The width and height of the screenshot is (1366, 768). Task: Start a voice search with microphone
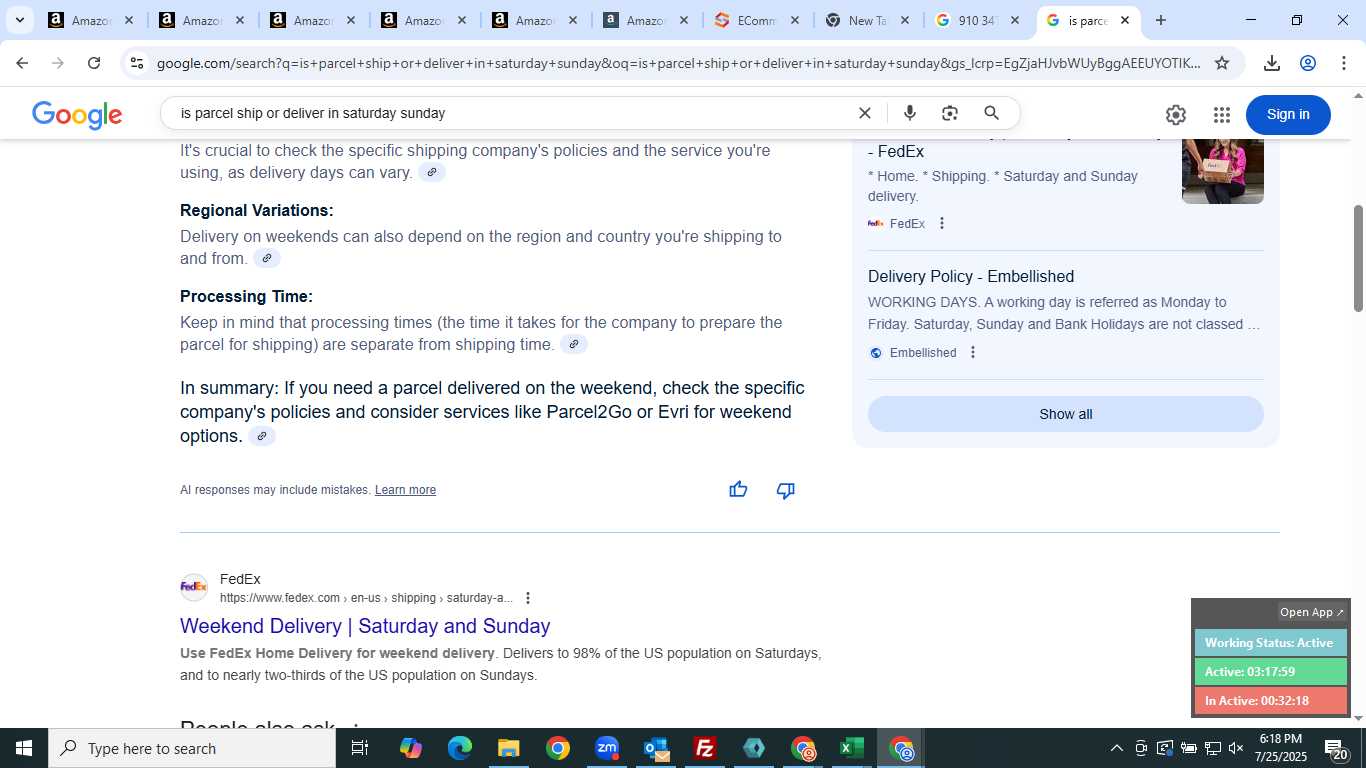click(909, 113)
